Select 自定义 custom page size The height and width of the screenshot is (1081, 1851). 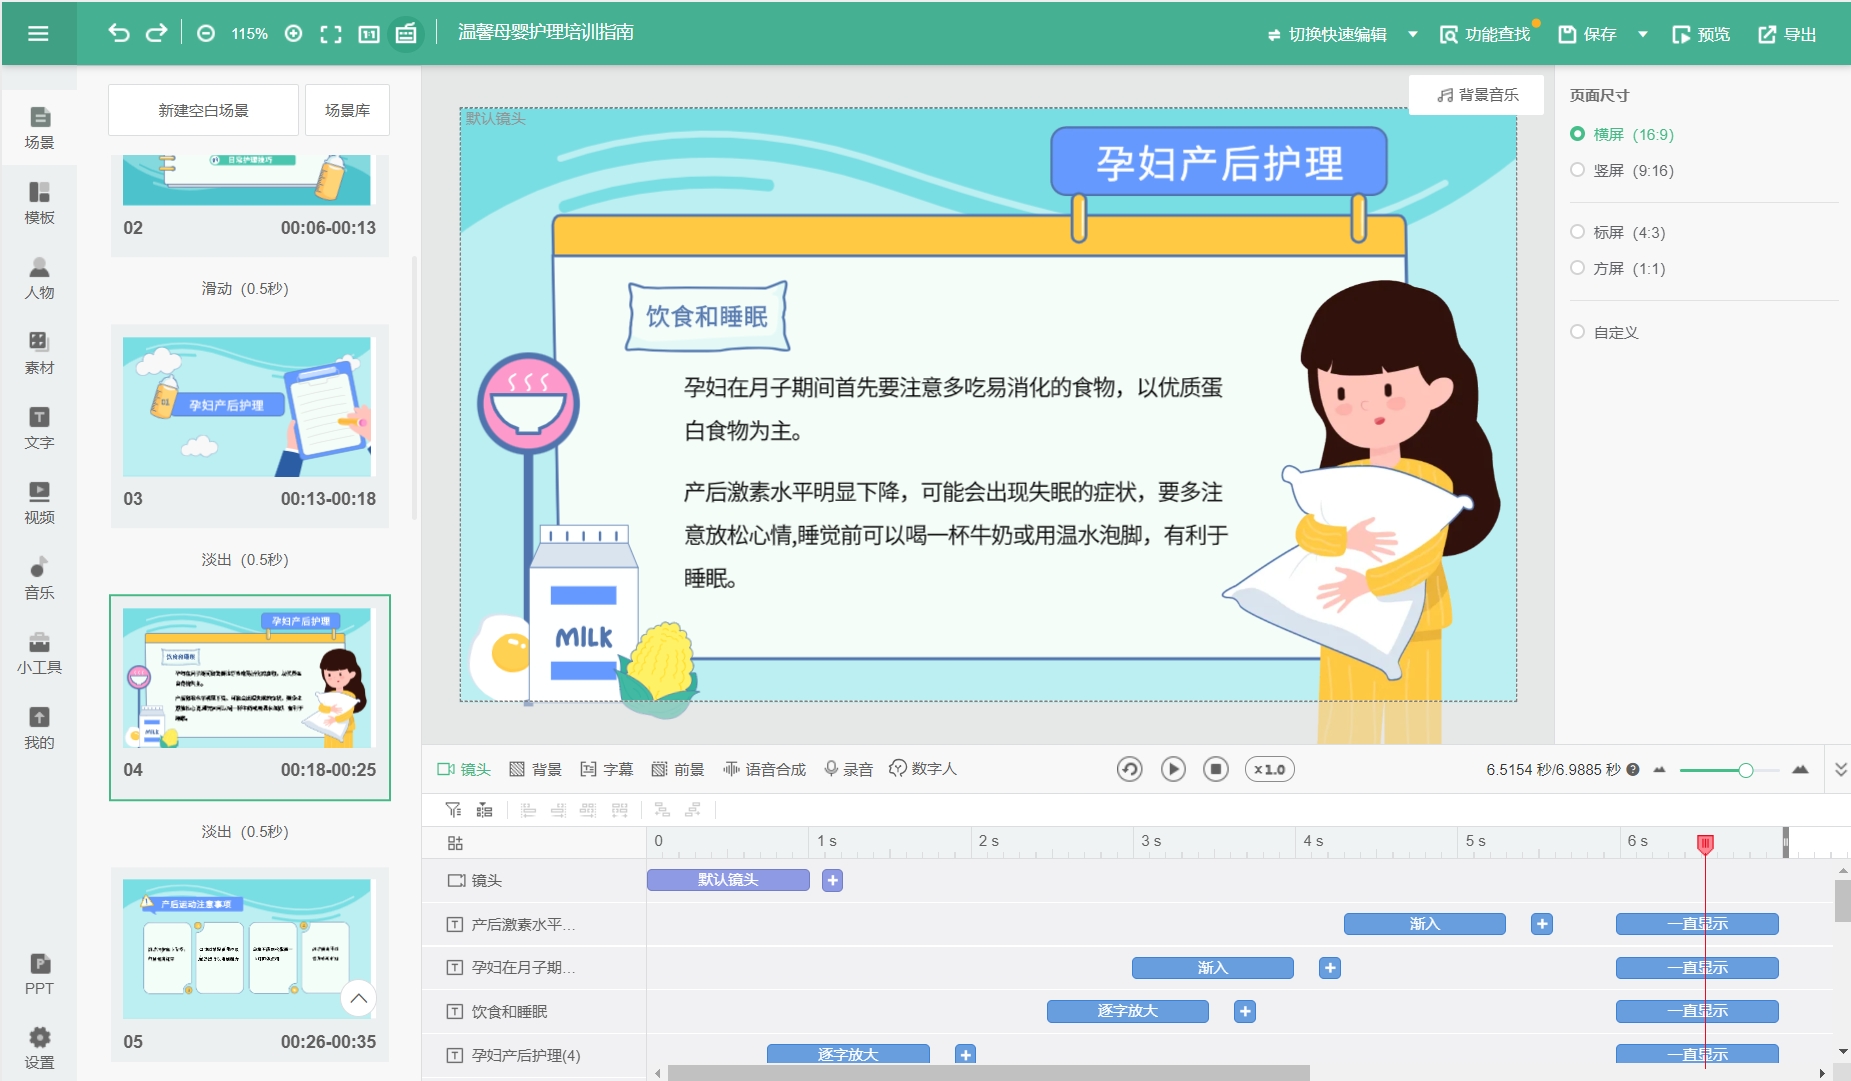[x=1604, y=332]
